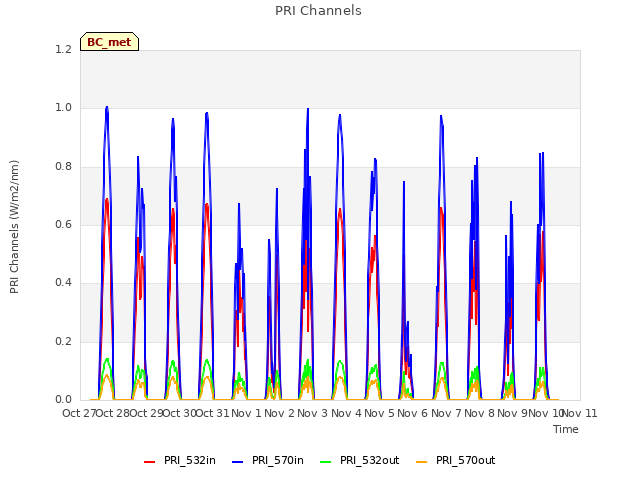Click the Nov 8 x-axis date label
The image size is (640, 480).
tap(480, 413)
